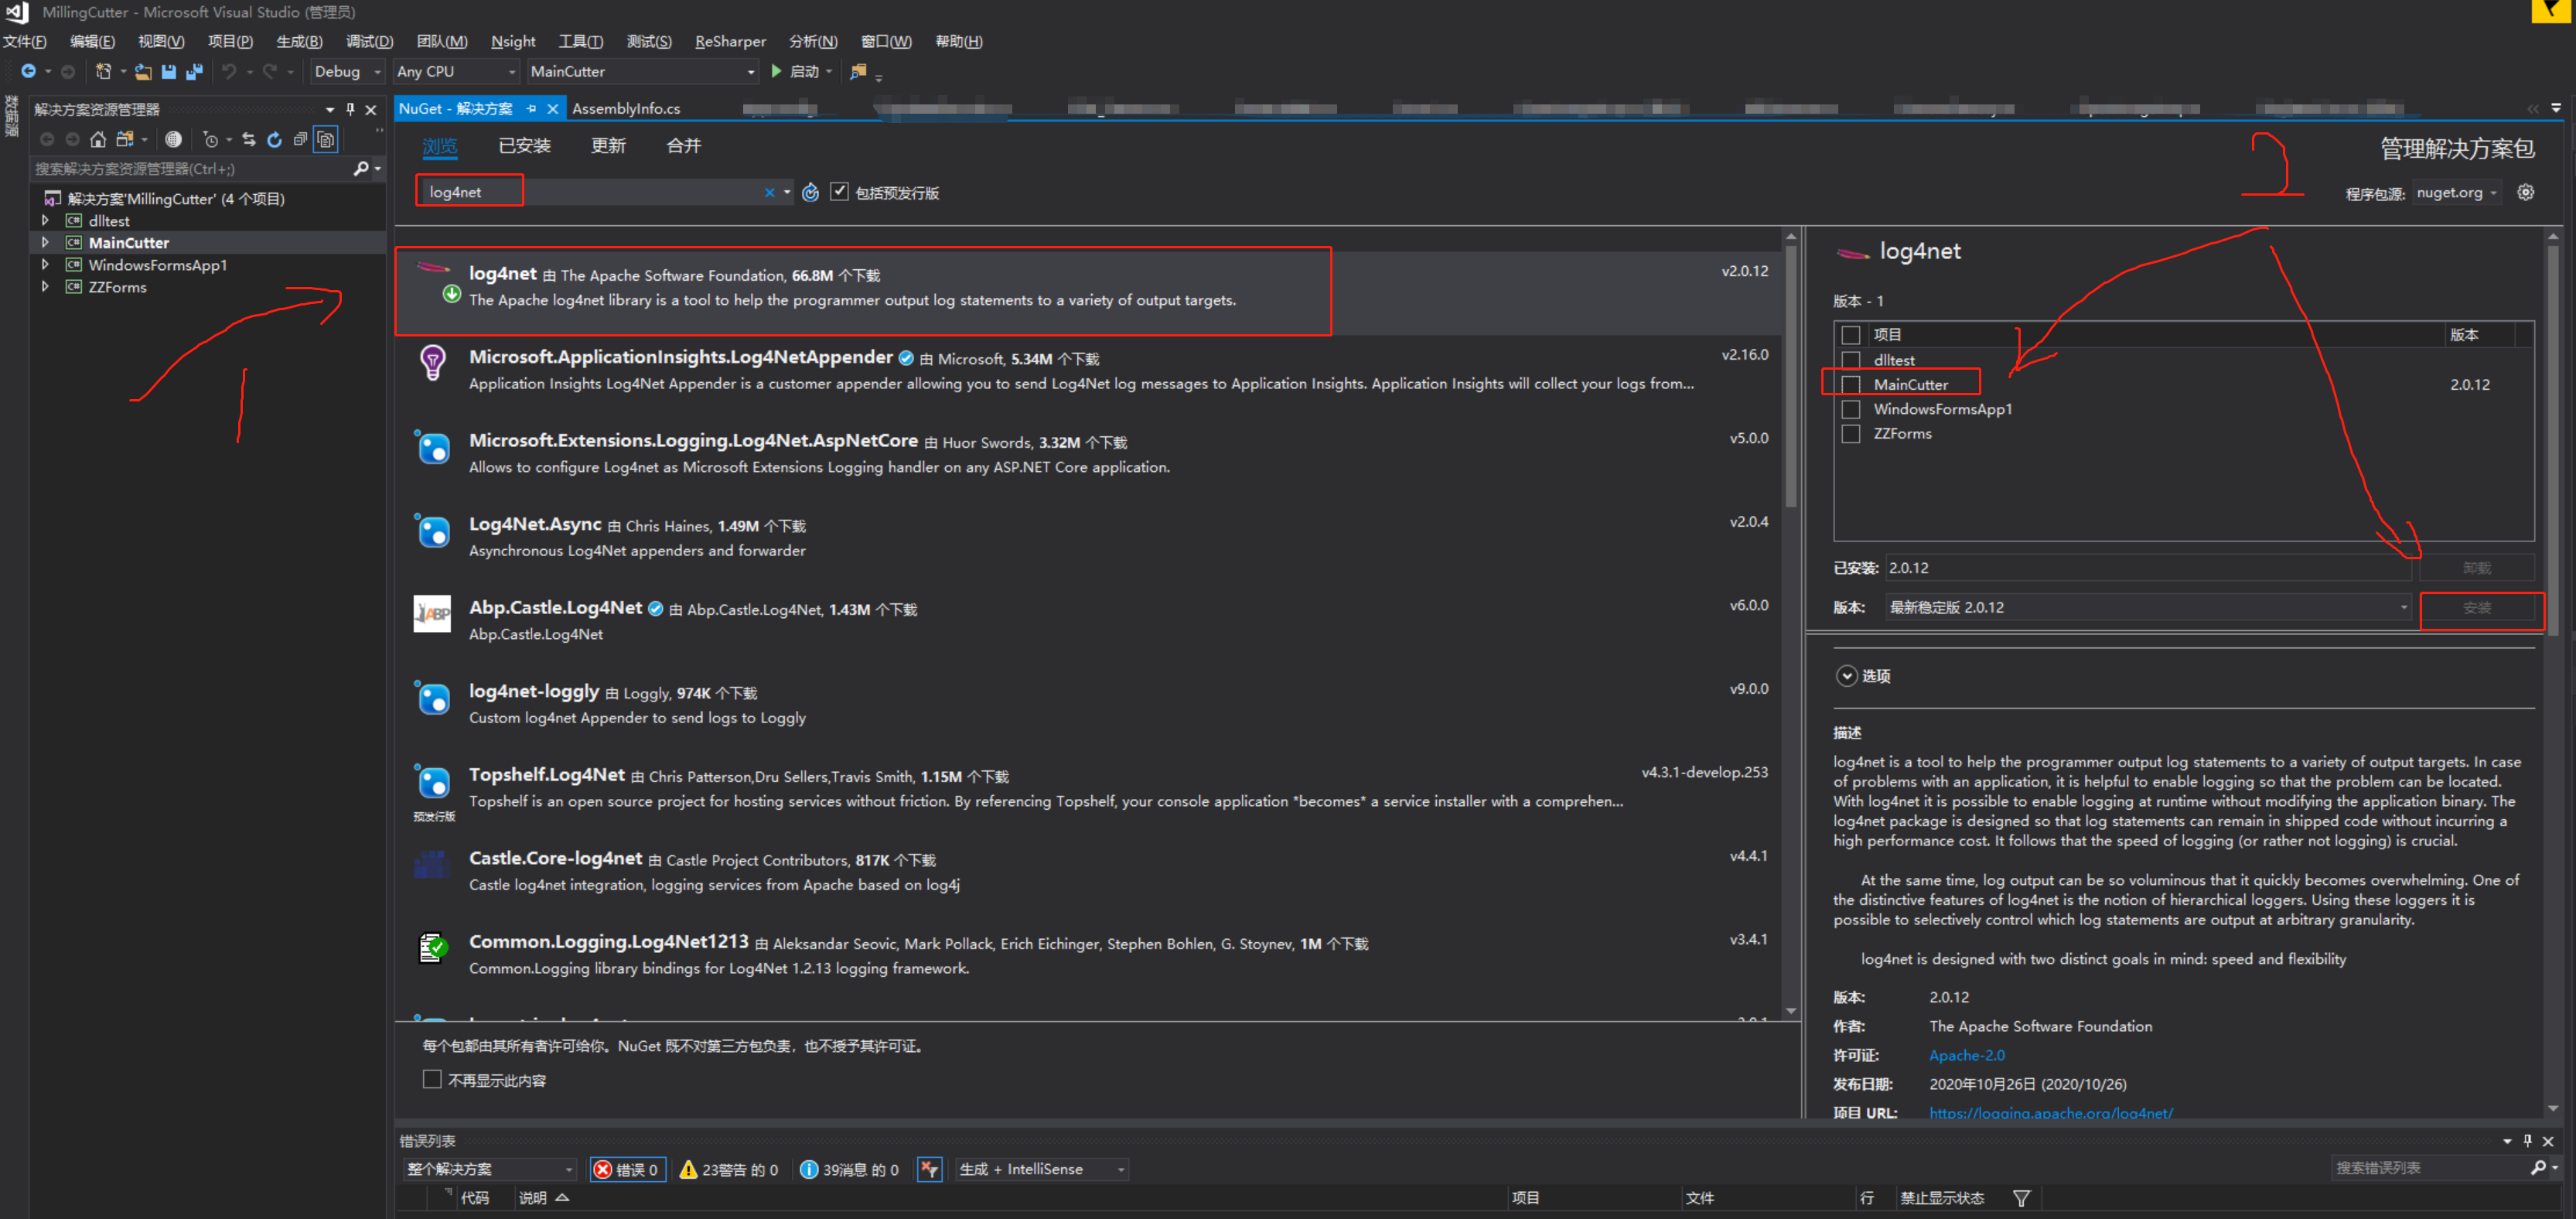Open the ReSharper menu
Image resolution: width=2576 pixels, height=1219 pixels.
coord(730,41)
